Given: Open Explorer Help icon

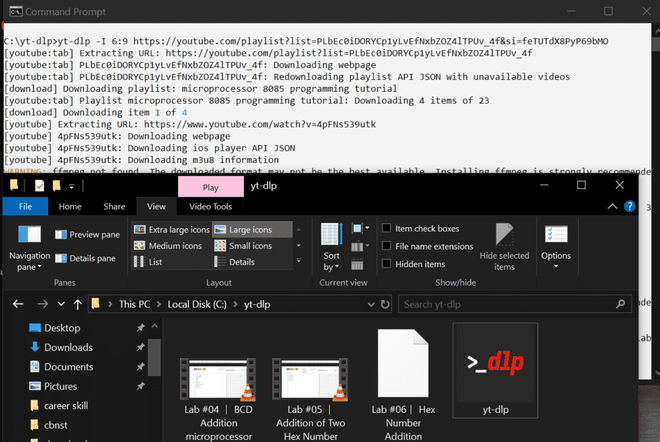Looking at the screenshot, I should pos(630,206).
